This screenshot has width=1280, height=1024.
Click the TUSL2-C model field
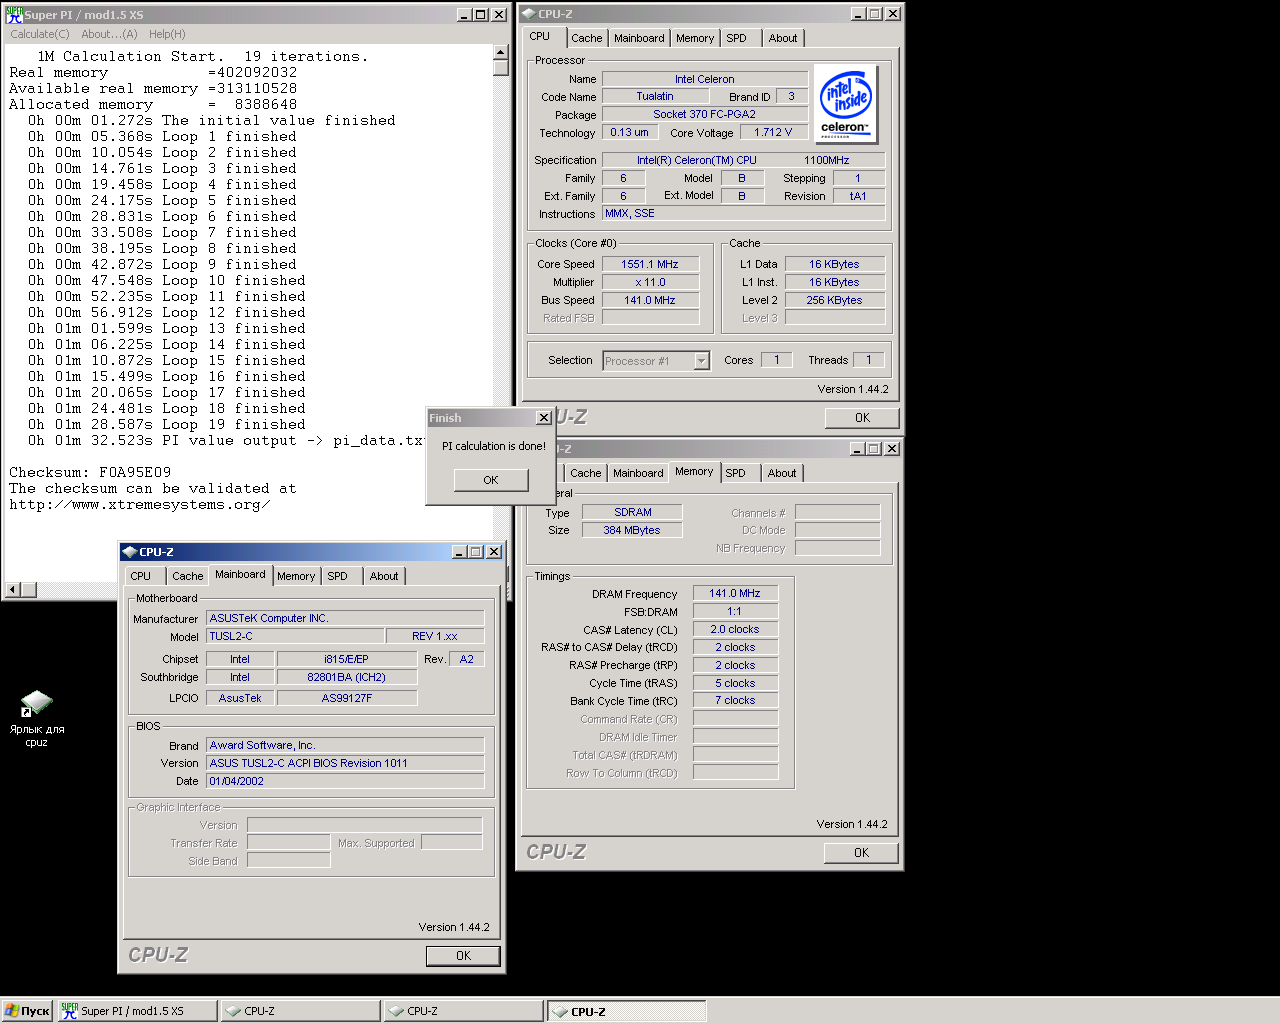coord(295,636)
